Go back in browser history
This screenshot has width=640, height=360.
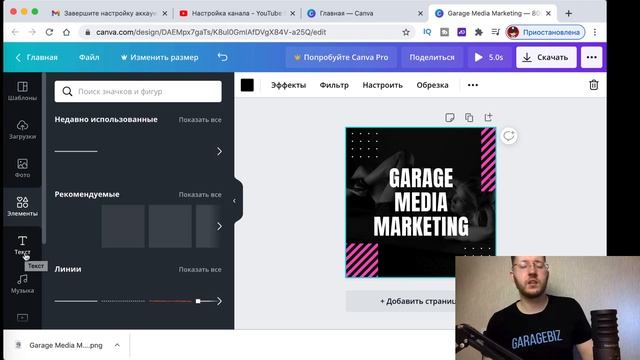[15, 32]
